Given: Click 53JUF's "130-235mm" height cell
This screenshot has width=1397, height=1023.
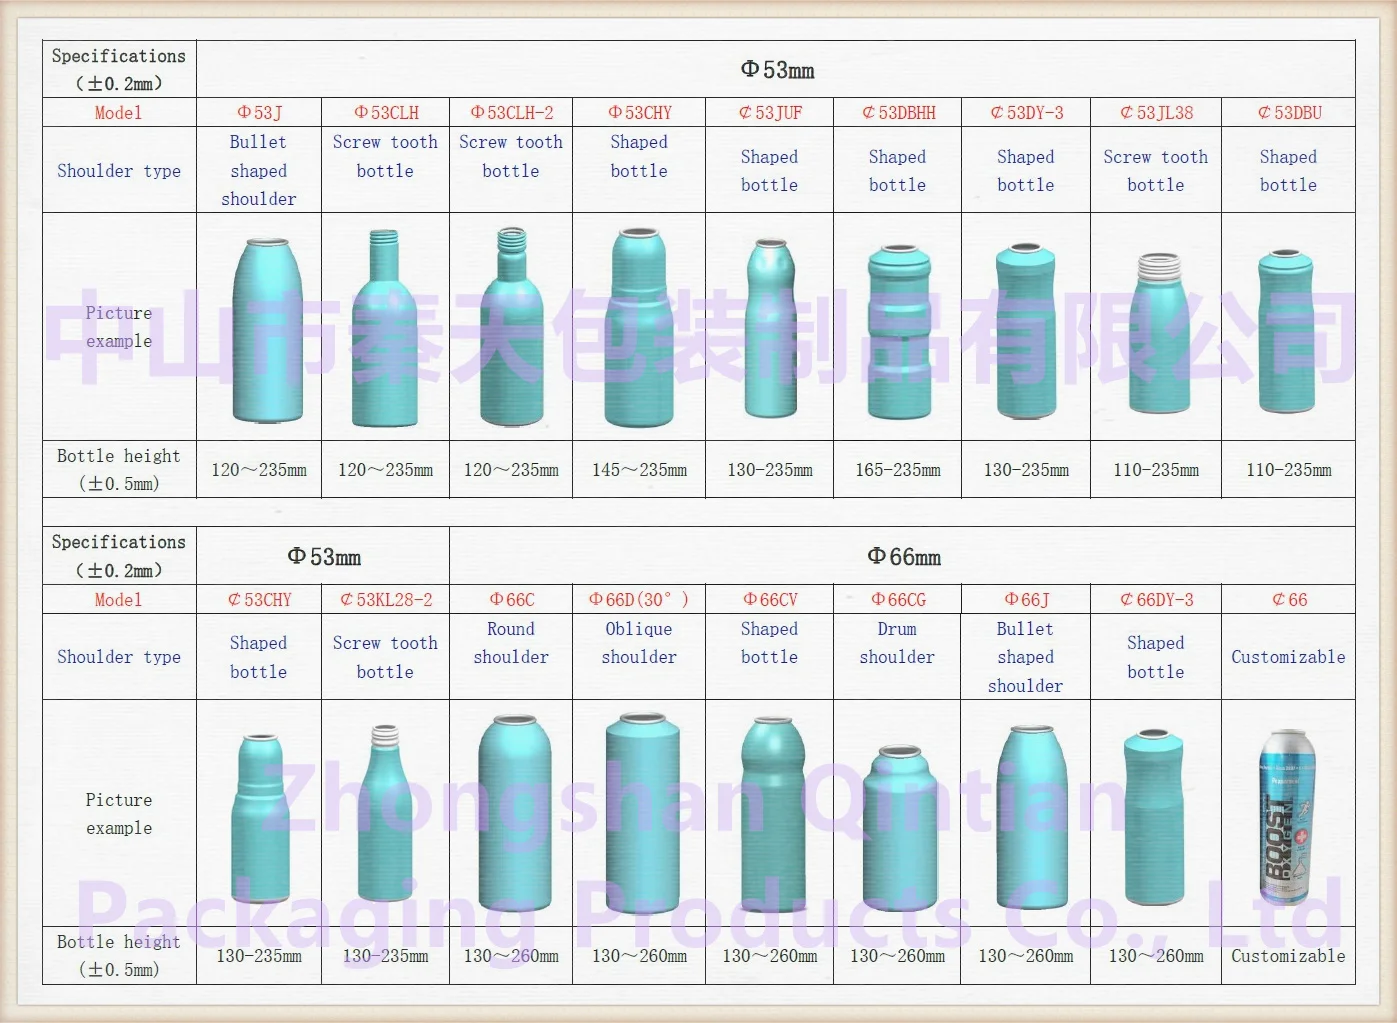Looking at the screenshot, I should [770, 469].
